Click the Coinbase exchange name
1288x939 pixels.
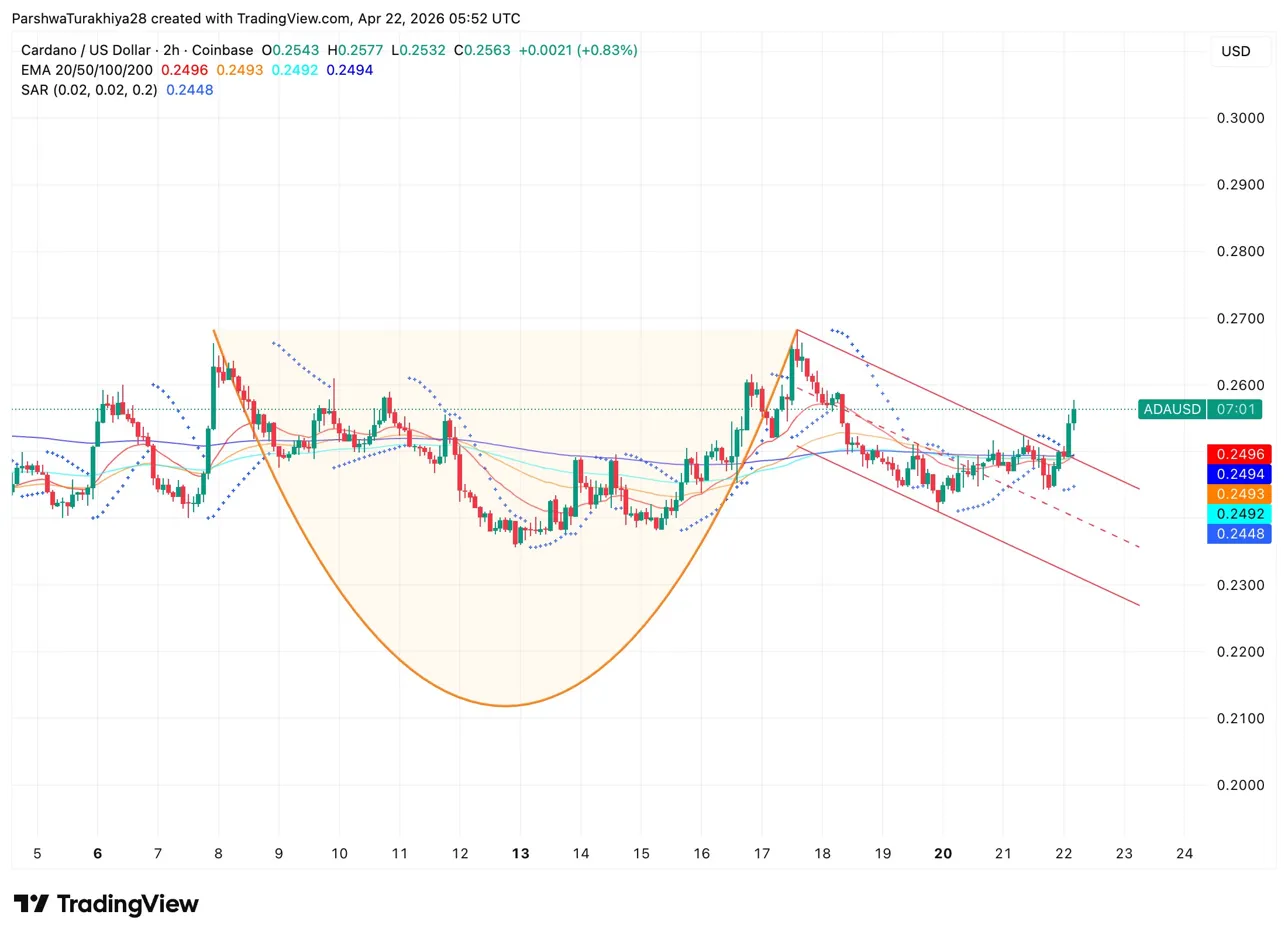[x=222, y=50]
